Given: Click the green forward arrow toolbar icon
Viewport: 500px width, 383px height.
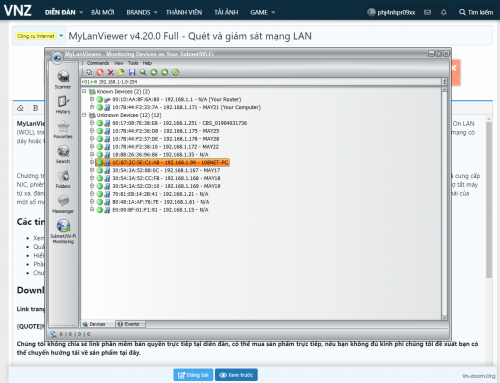Looking at the screenshot, I should tap(165, 72).
